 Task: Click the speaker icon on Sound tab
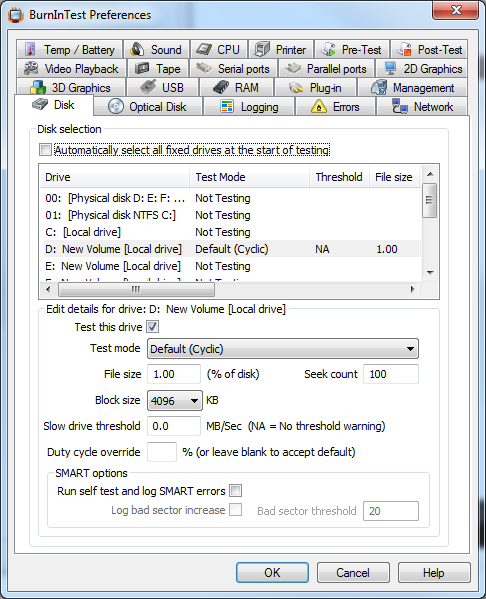click(137, 49)
